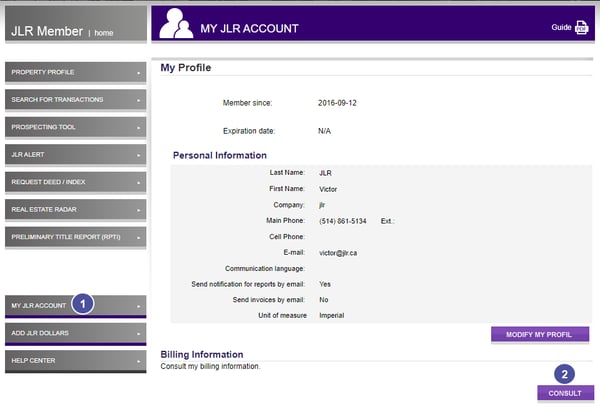Click 'Consult my billing information.' text

coord(210,366)
